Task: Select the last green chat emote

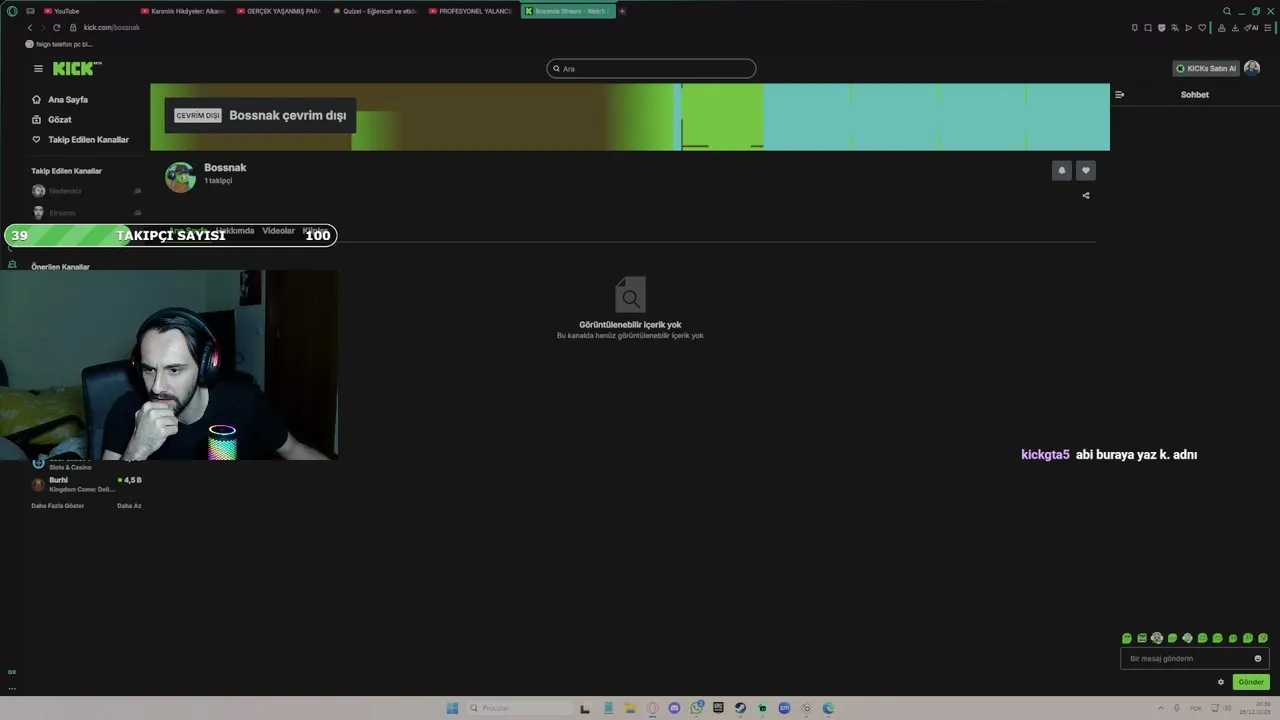Action: tap(1263, 638)
